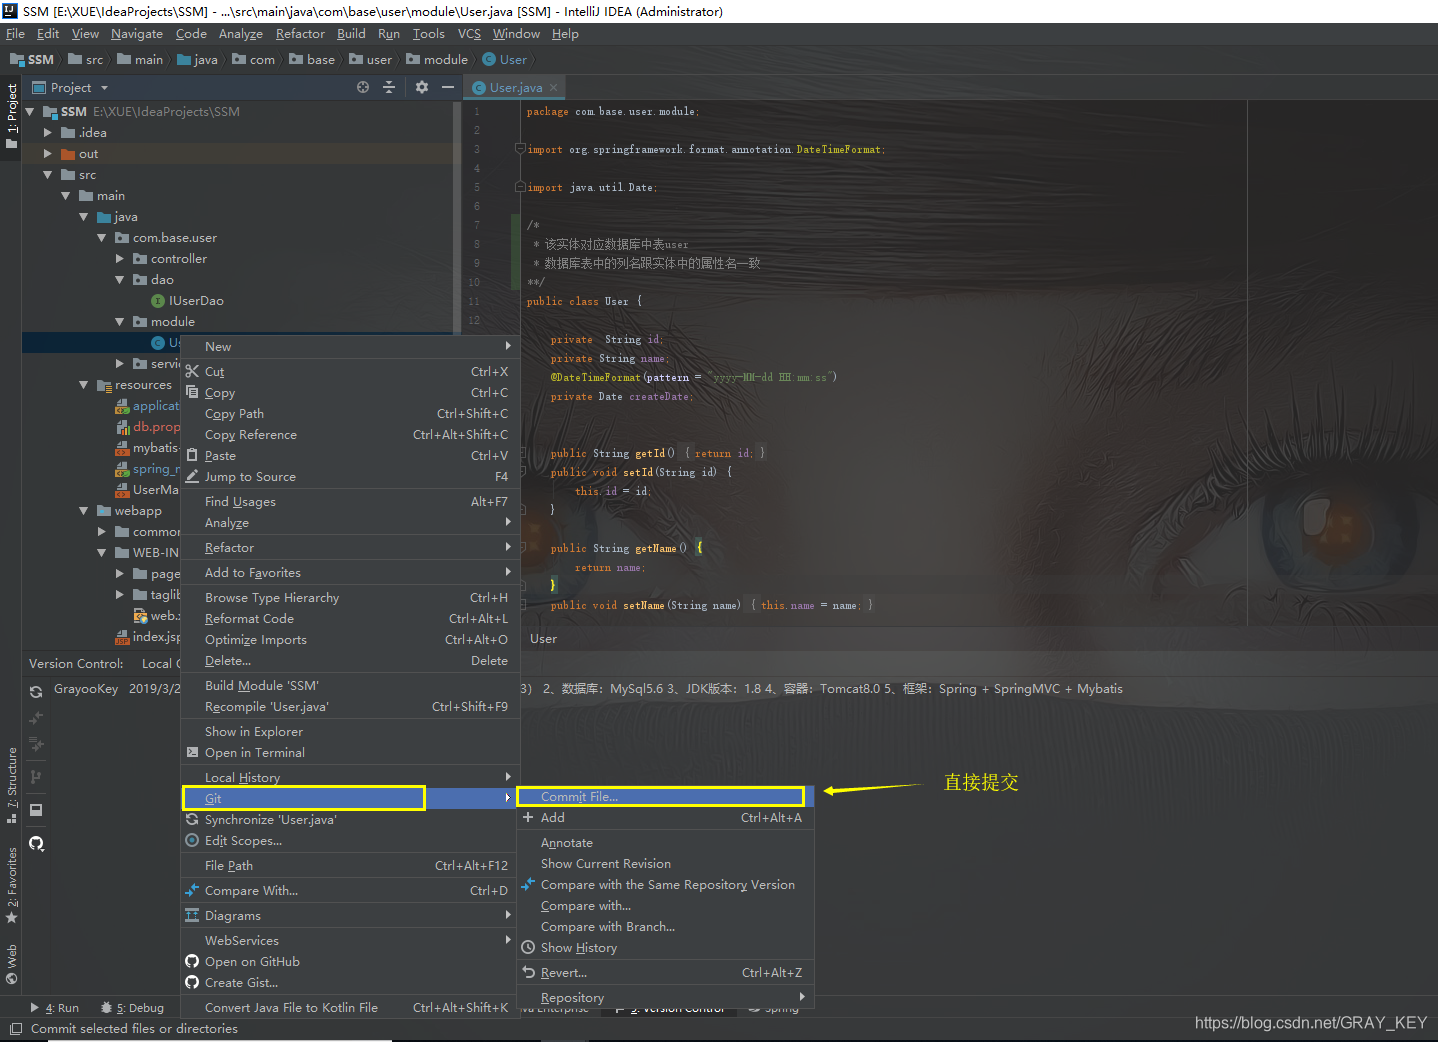Expand the .idea folder
The width and height of the screenshot is (1438, 1042).
(x=47, y=132)
